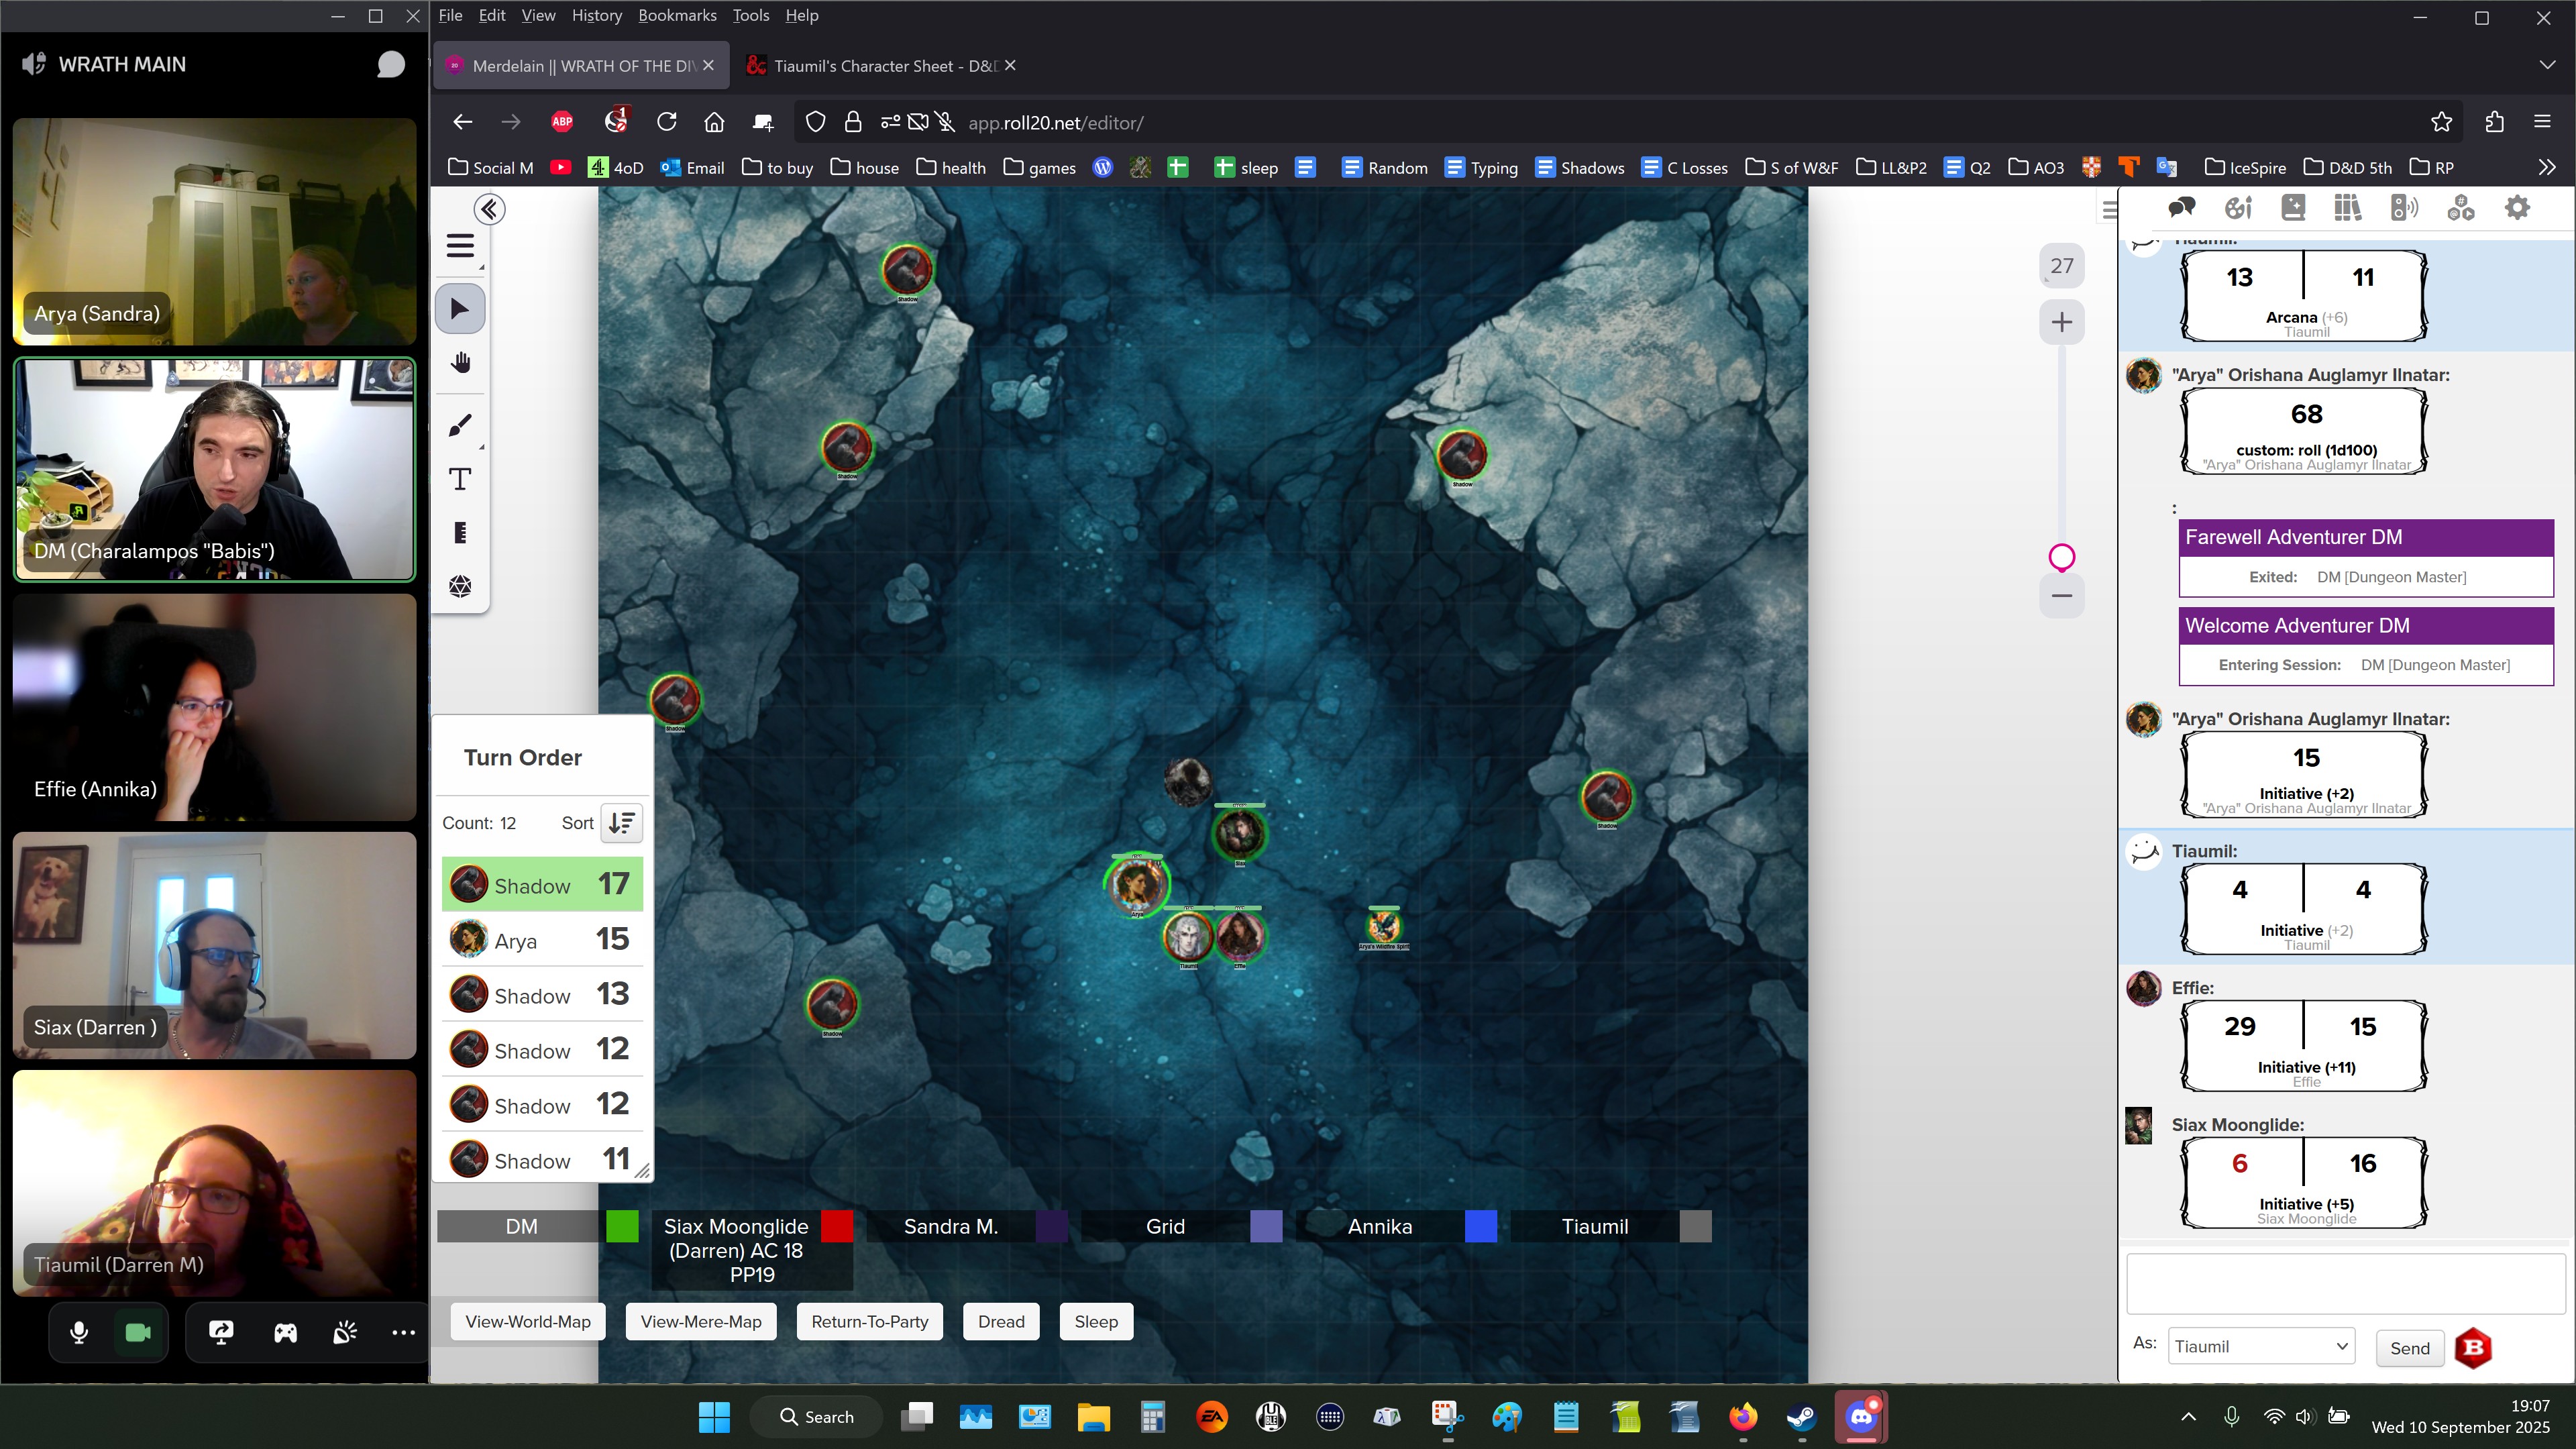Image resolution: width=2576 pixels, height=1449 pixels.
Task: Send the chat message
Action: (2409, 1348)
